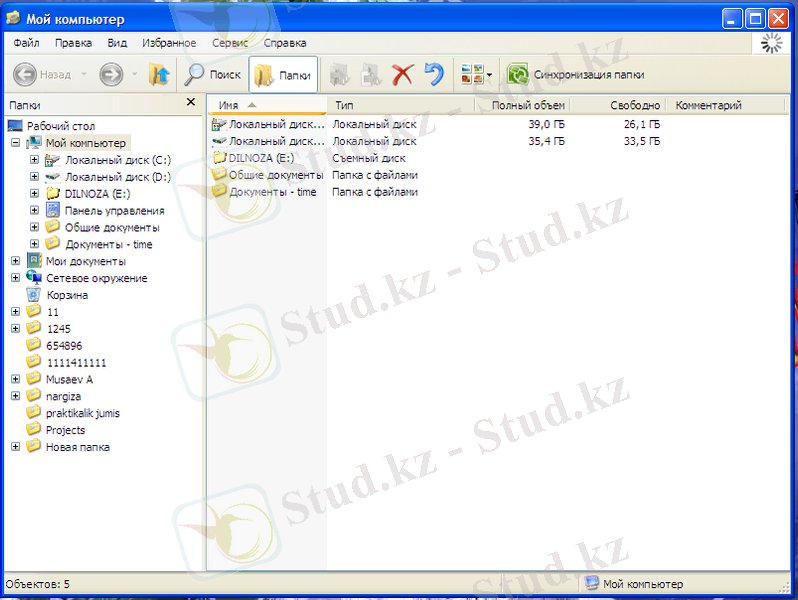798x600 pixels.
Task: Select Локальный диск (C:) drive icon in tree
Action: coord(52,160)
